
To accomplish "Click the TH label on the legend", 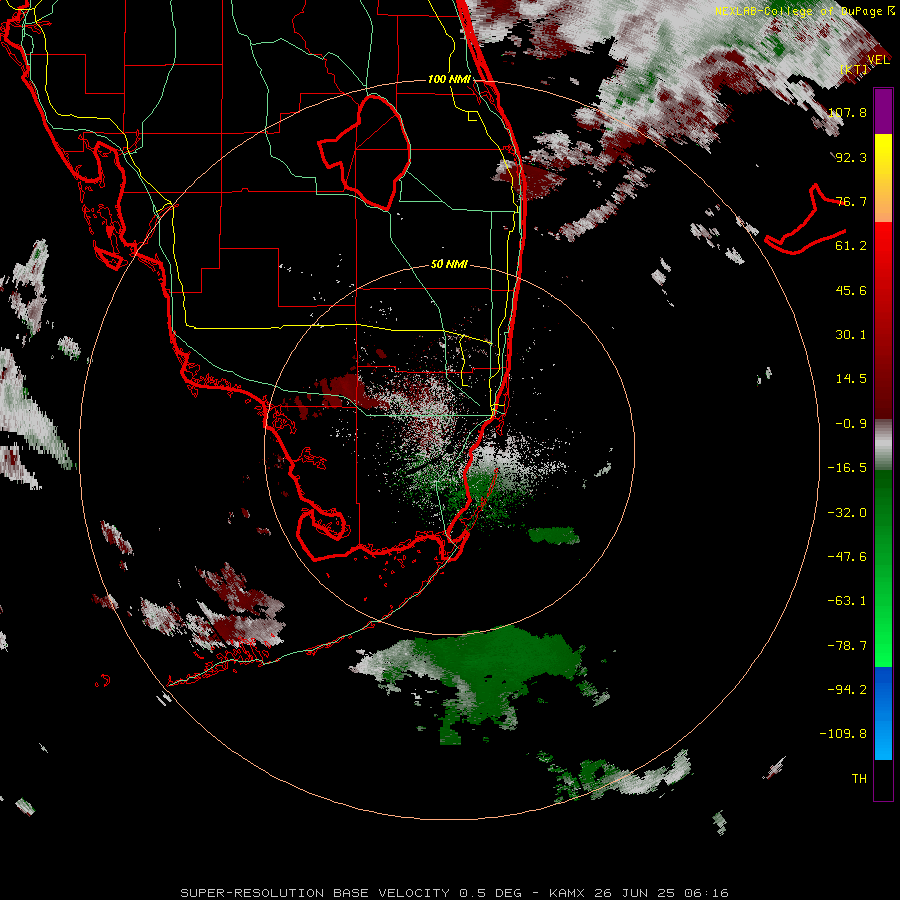I will (x=859, y=779).
